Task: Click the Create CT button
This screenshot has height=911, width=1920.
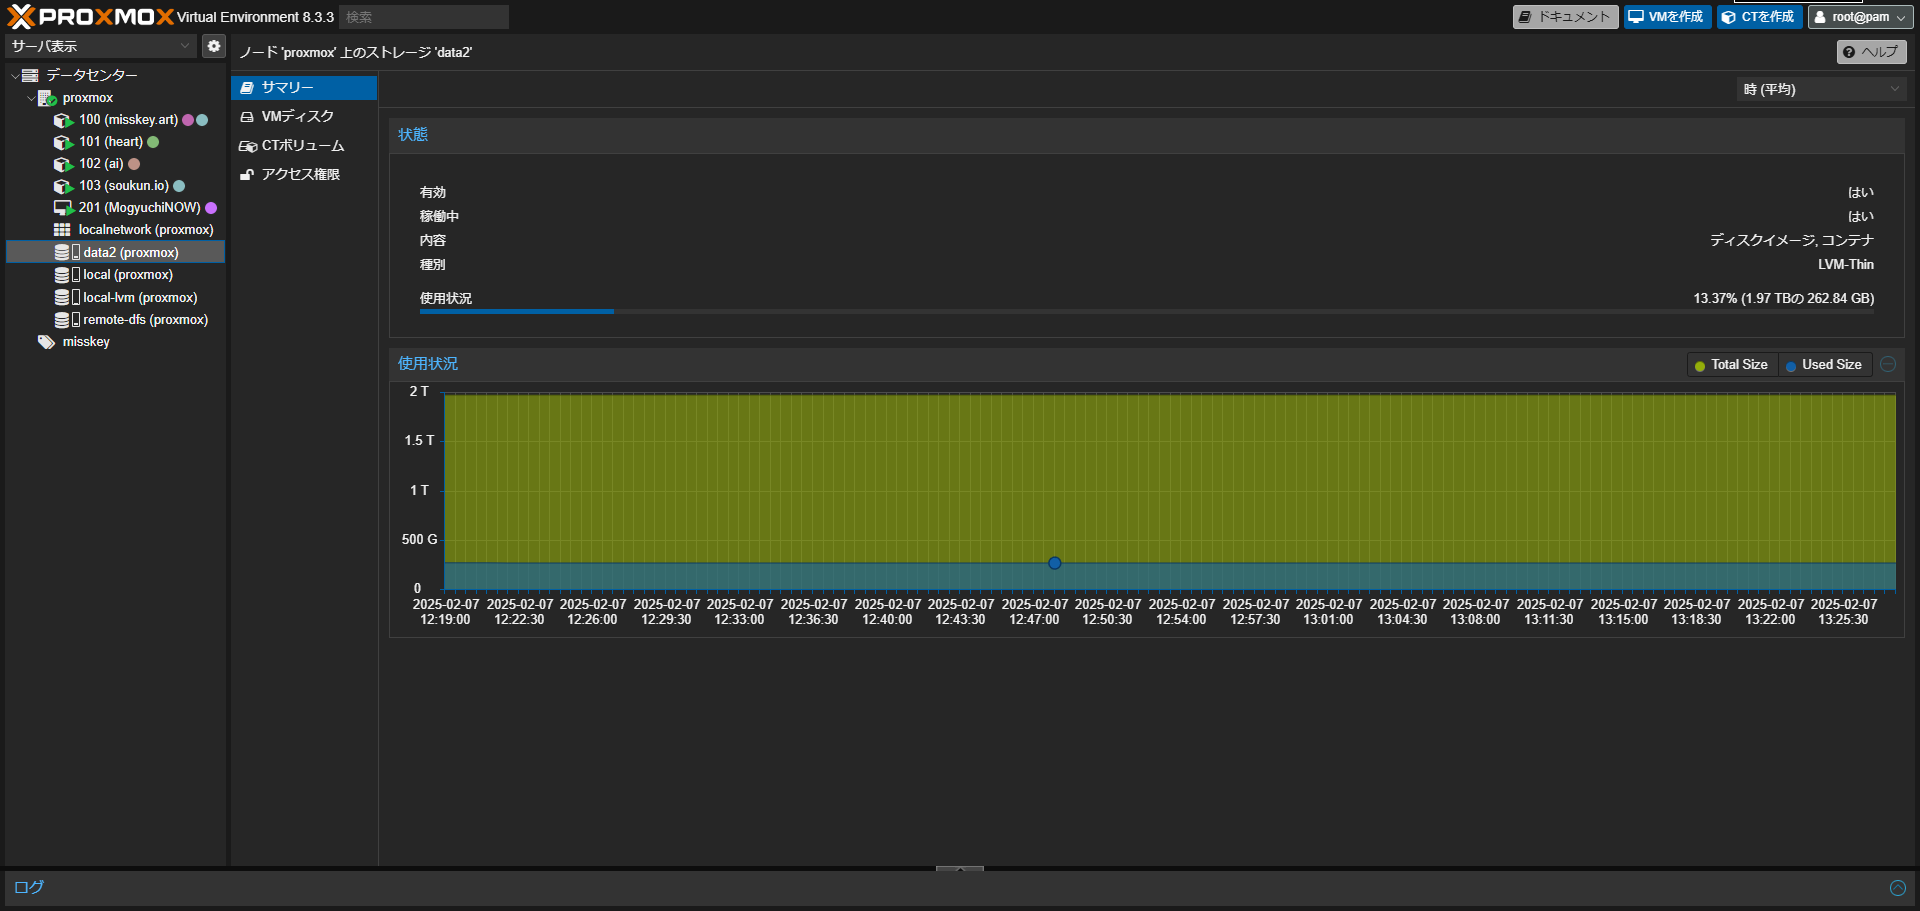Action: coord(1759,17)
